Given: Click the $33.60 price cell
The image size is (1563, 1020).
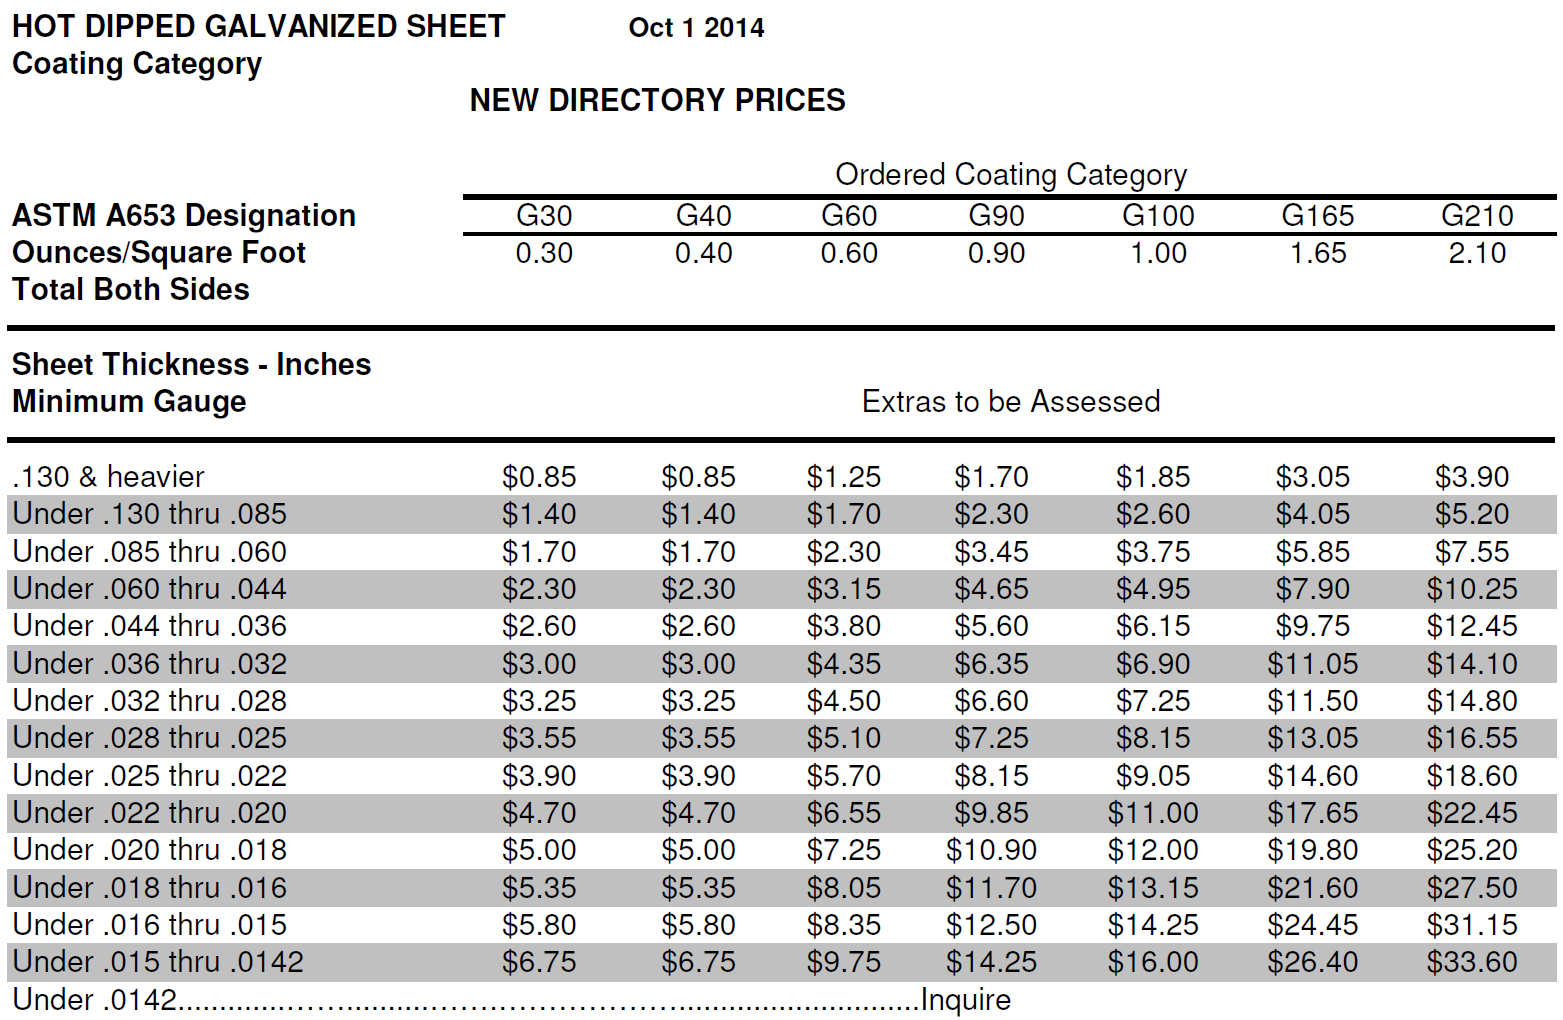Looking at the screenshot, I should pyautogui.click(x=1471, y=962).
